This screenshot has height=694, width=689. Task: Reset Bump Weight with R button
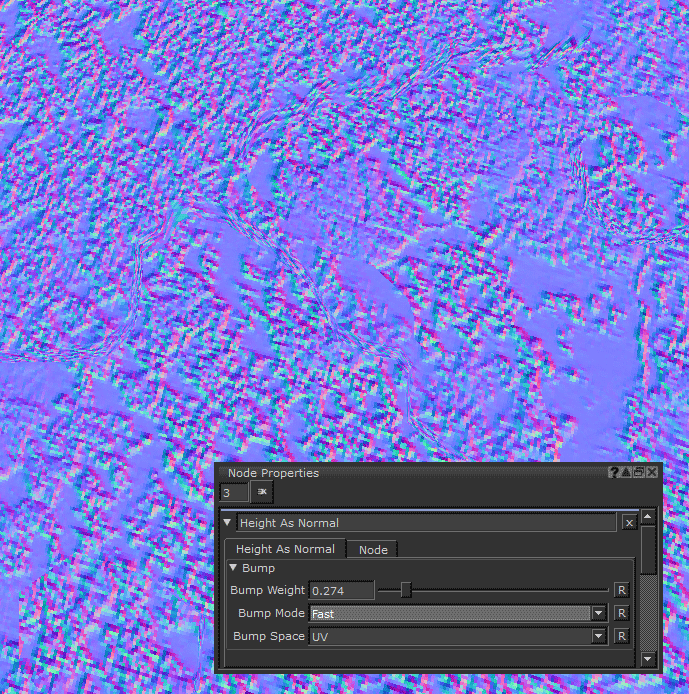tap(621, 590)
